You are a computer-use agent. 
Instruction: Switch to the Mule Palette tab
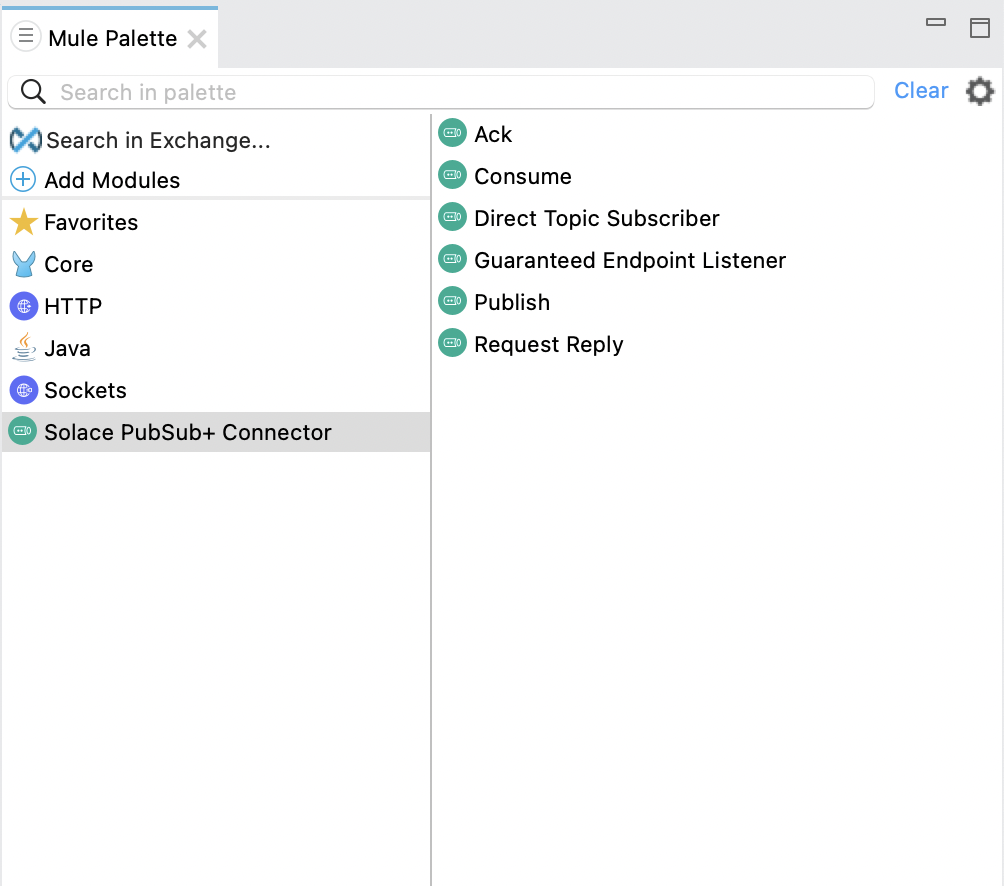coord(112,39)
